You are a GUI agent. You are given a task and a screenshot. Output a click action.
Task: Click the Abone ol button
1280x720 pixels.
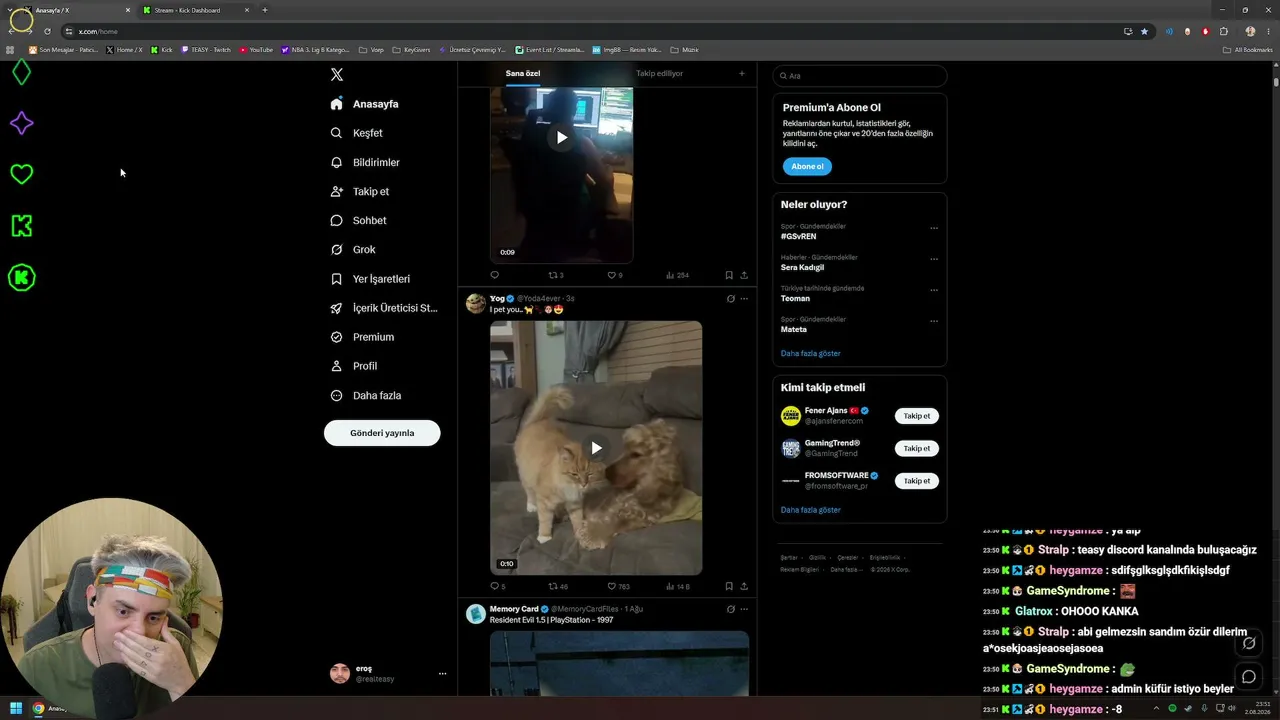pos(807,166)
